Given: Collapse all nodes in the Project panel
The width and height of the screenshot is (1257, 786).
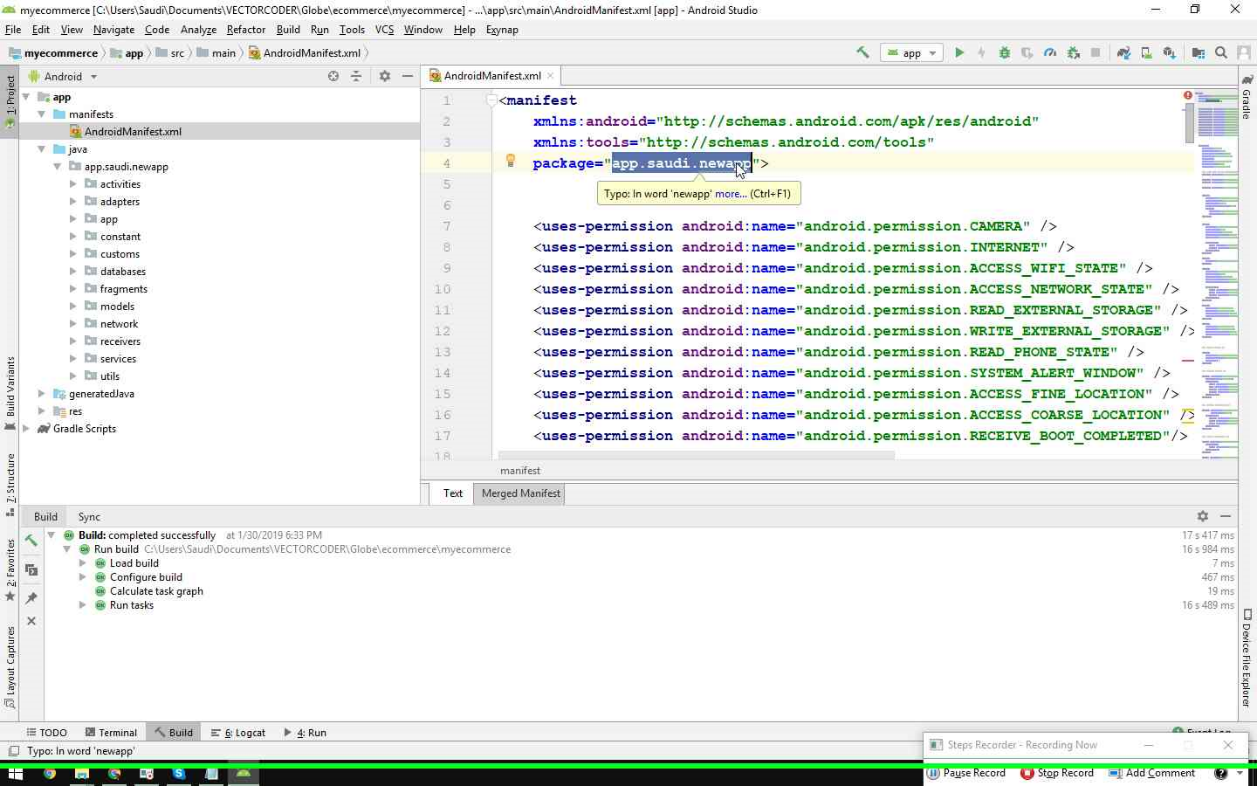Looking at the screenshot, I should point(356,76).
